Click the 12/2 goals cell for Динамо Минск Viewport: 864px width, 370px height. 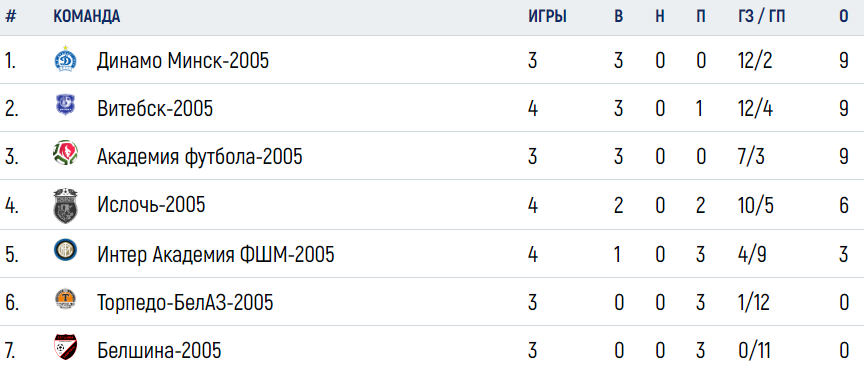click(x=755, y=60)
